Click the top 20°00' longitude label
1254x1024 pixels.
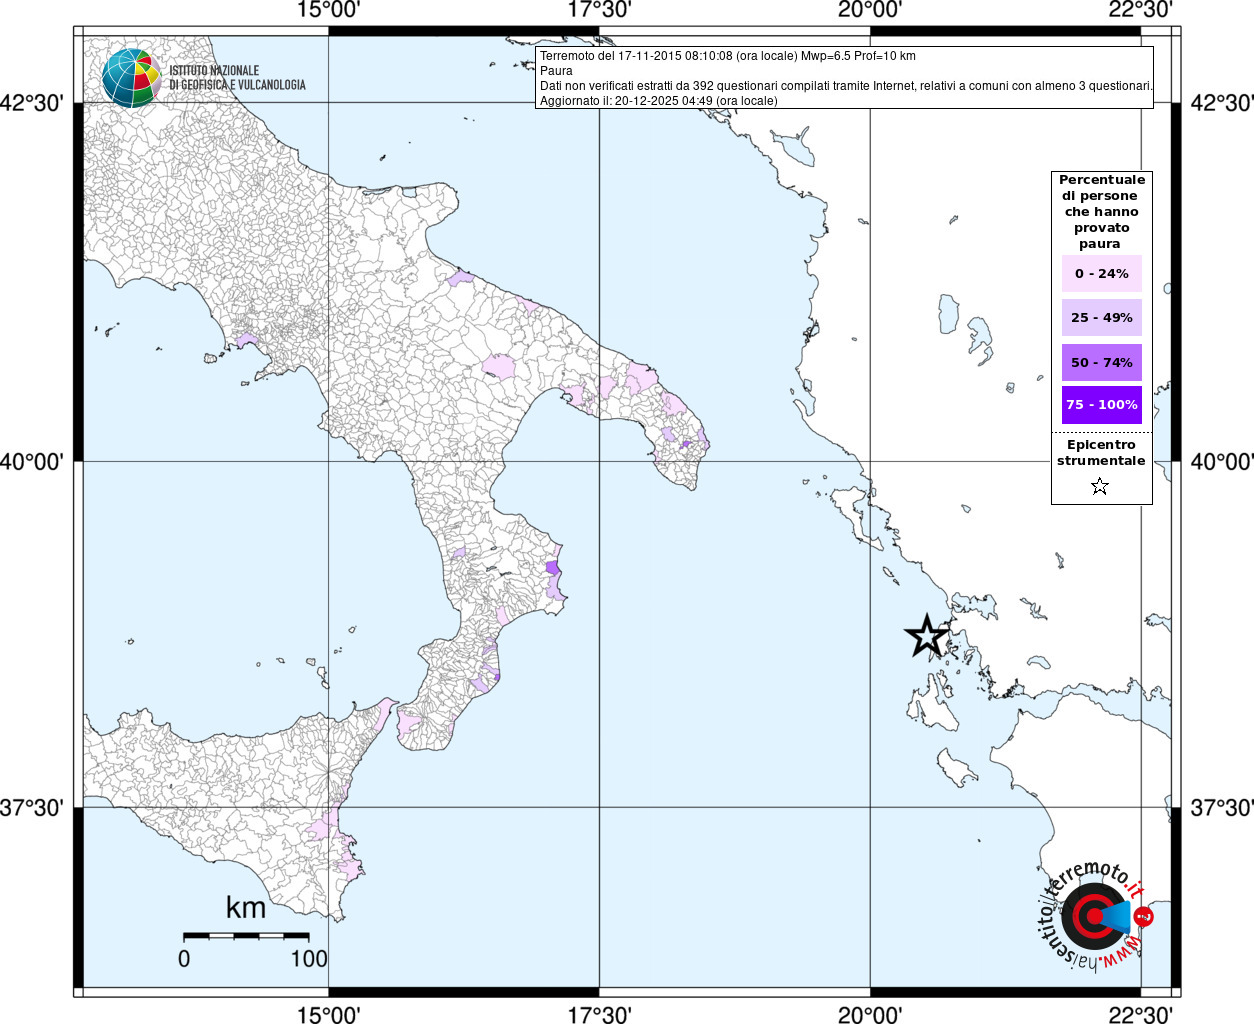click(x=870, y=10)
